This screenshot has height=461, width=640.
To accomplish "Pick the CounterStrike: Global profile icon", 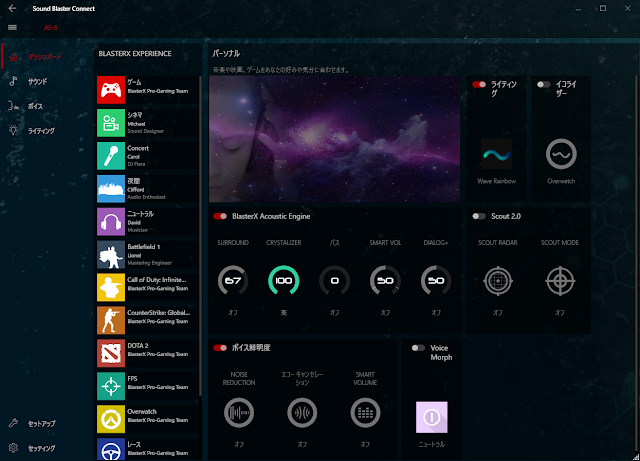I will (x=111, y=321).
